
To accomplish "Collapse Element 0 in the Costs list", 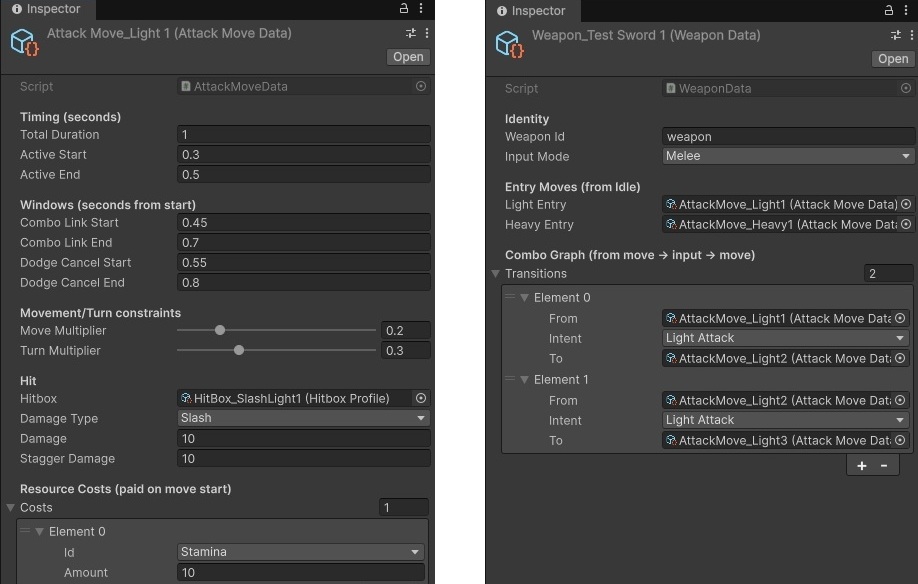I will 39,532.
